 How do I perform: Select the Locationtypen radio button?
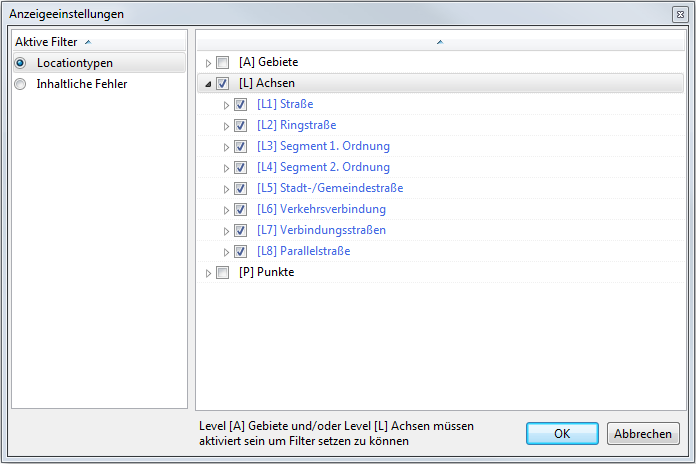(20, 63)
